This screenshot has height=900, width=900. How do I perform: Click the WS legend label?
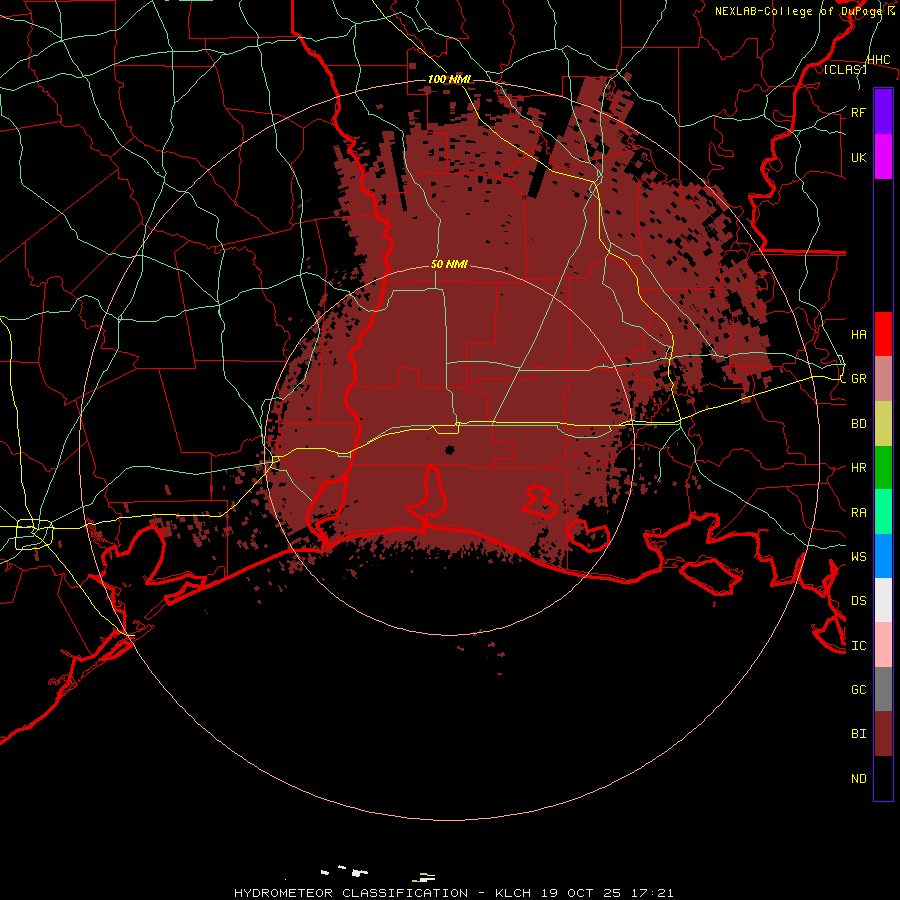click(x=859, y=556)
